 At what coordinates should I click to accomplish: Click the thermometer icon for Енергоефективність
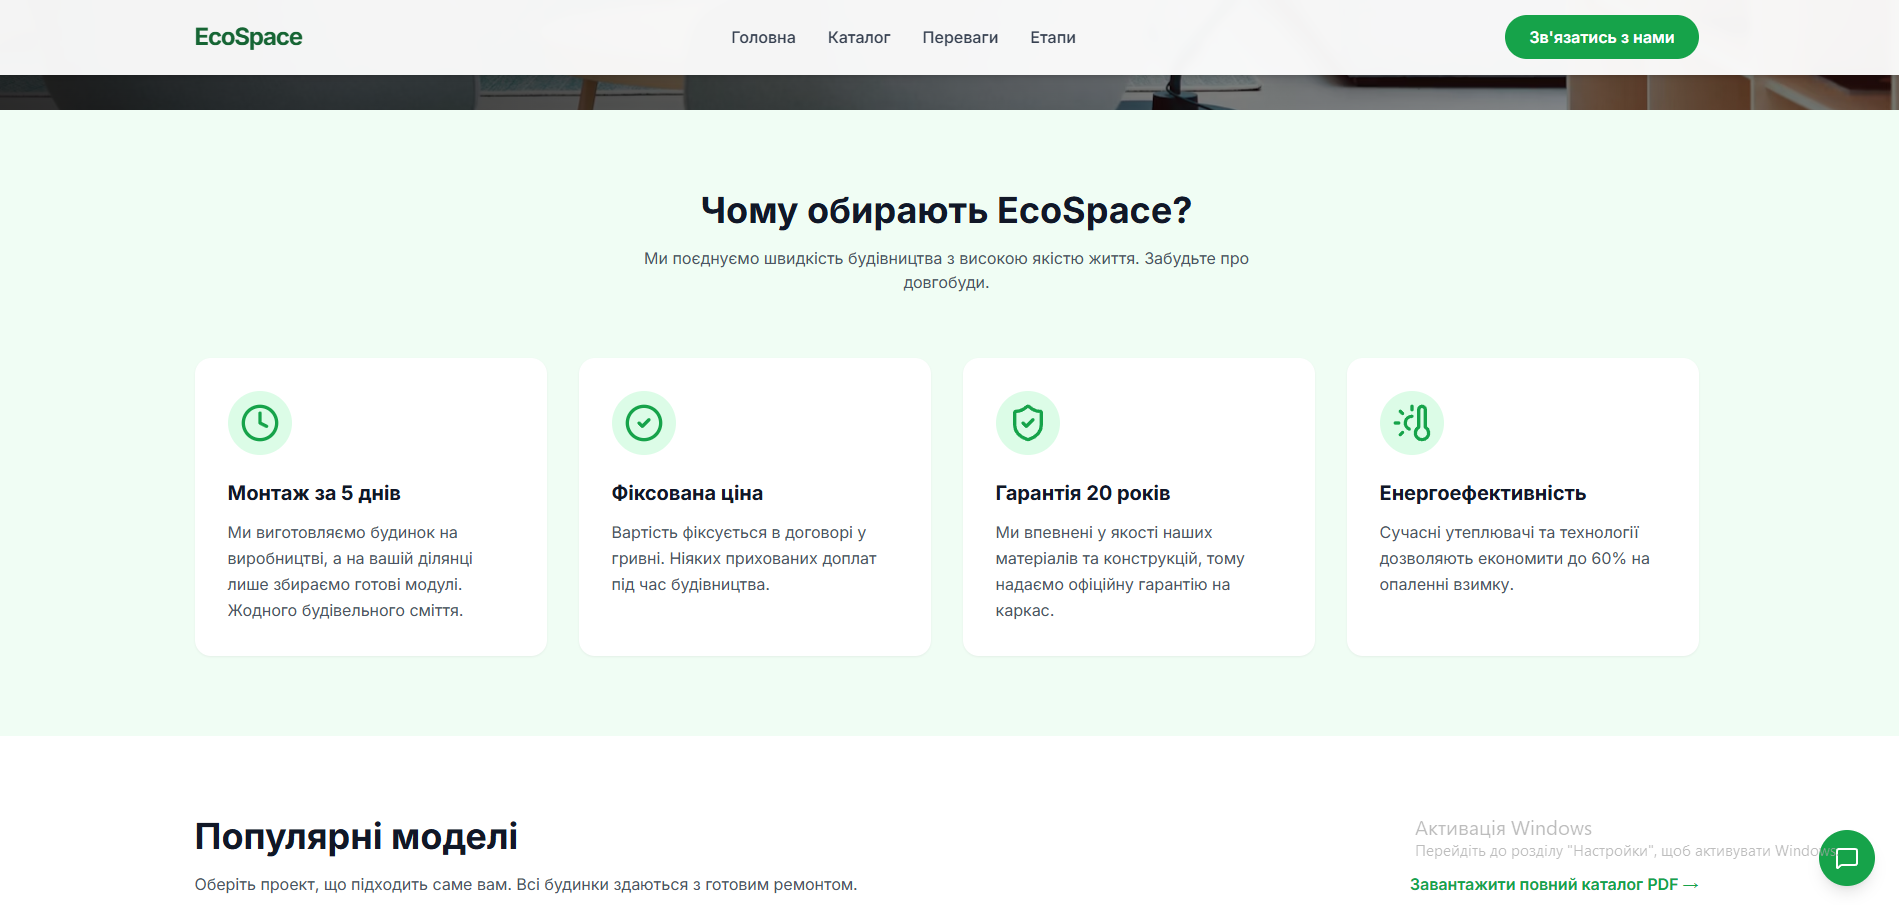pos(1412,423)
